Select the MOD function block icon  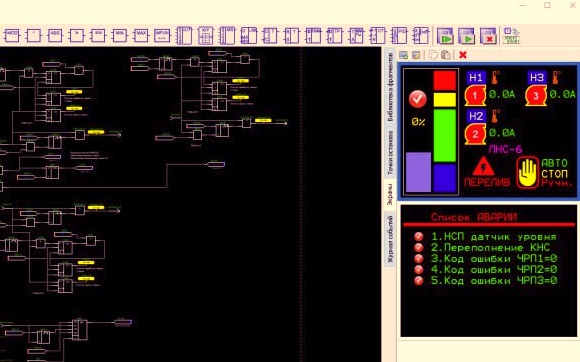pos(12,35)
